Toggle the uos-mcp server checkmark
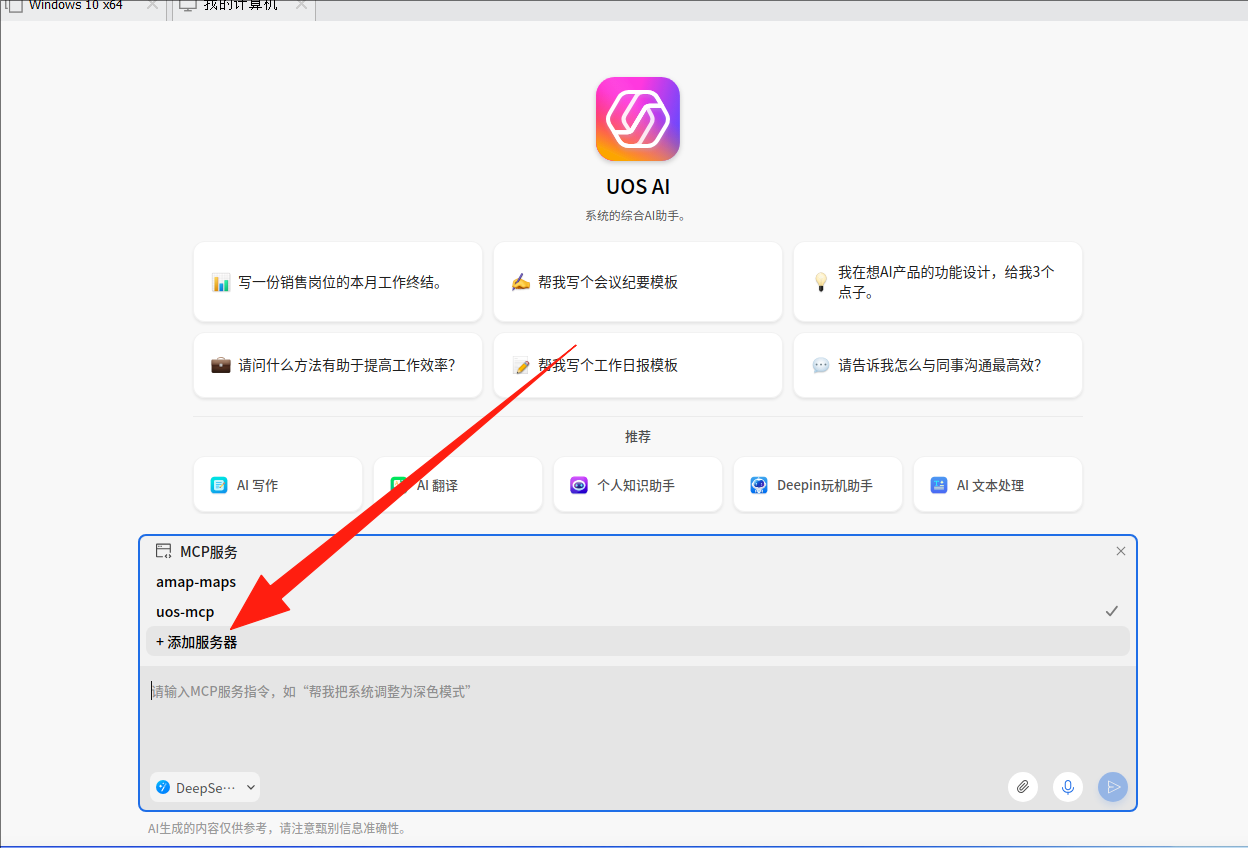 click(1112, 611)
